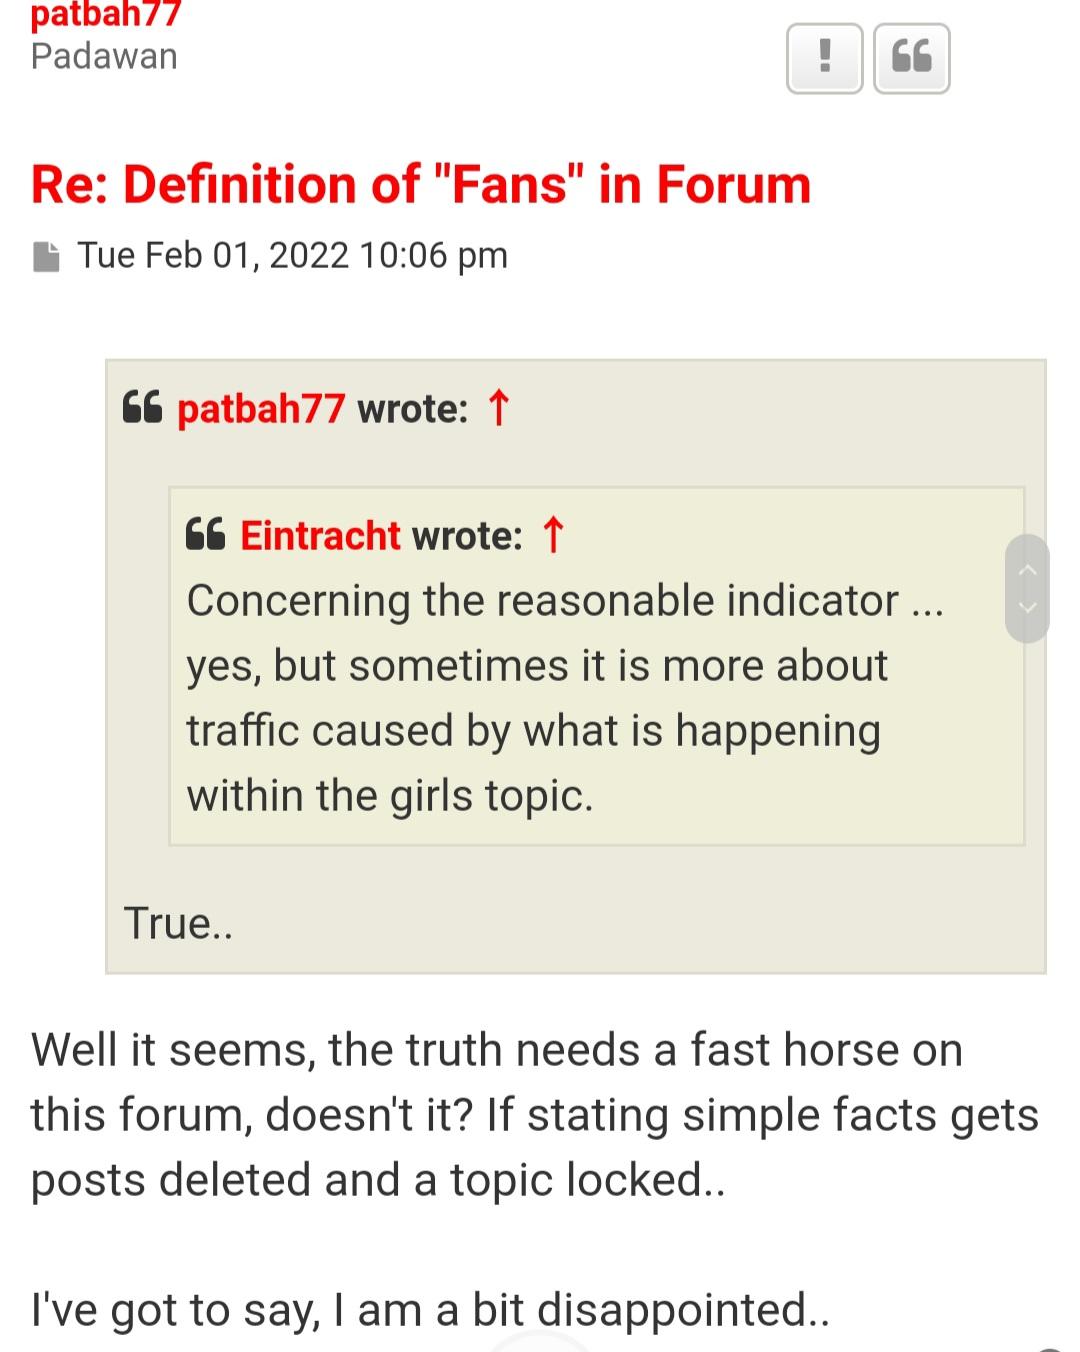Viewport: 1080px width, 1352px height.
Task: Jump to patbah77's original post via arrow
Action: (x=498, y=408)
